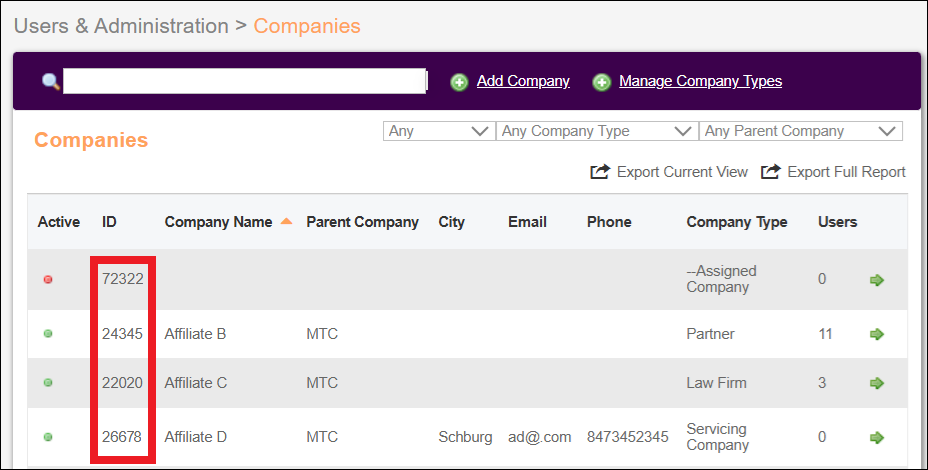This screenshot has width=928, height=470.
Task: Click MTC parent in Affiliate C row
Action: pyautogui.click(x=322, y=383)
